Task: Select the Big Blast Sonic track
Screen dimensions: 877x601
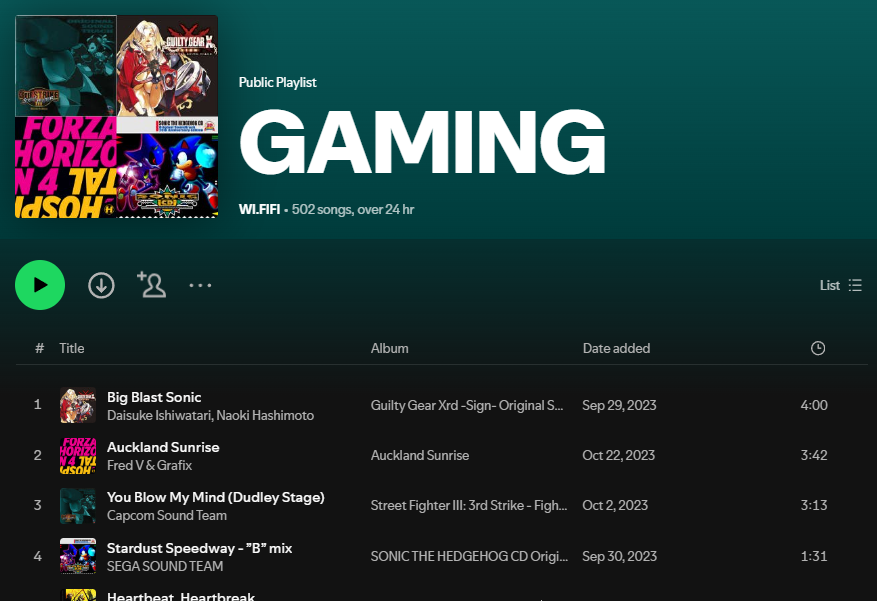Action: 154,397
